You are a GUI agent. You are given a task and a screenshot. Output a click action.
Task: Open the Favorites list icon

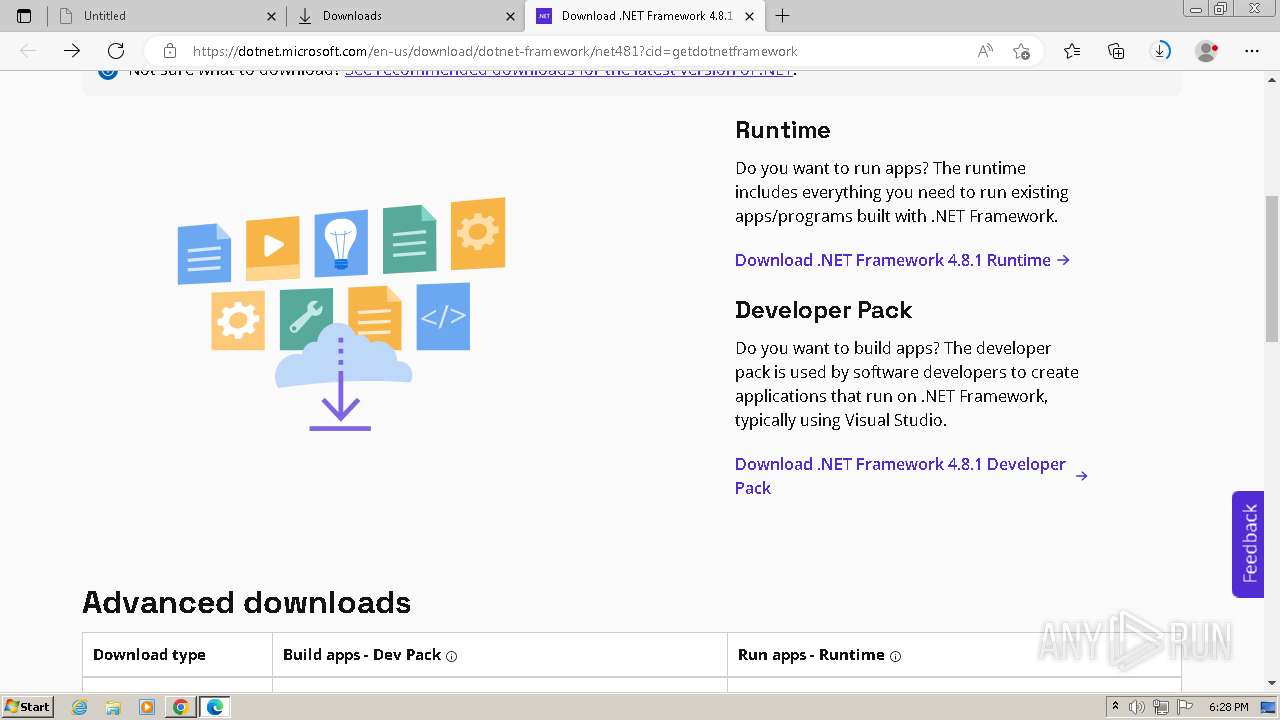[1072, 51]
